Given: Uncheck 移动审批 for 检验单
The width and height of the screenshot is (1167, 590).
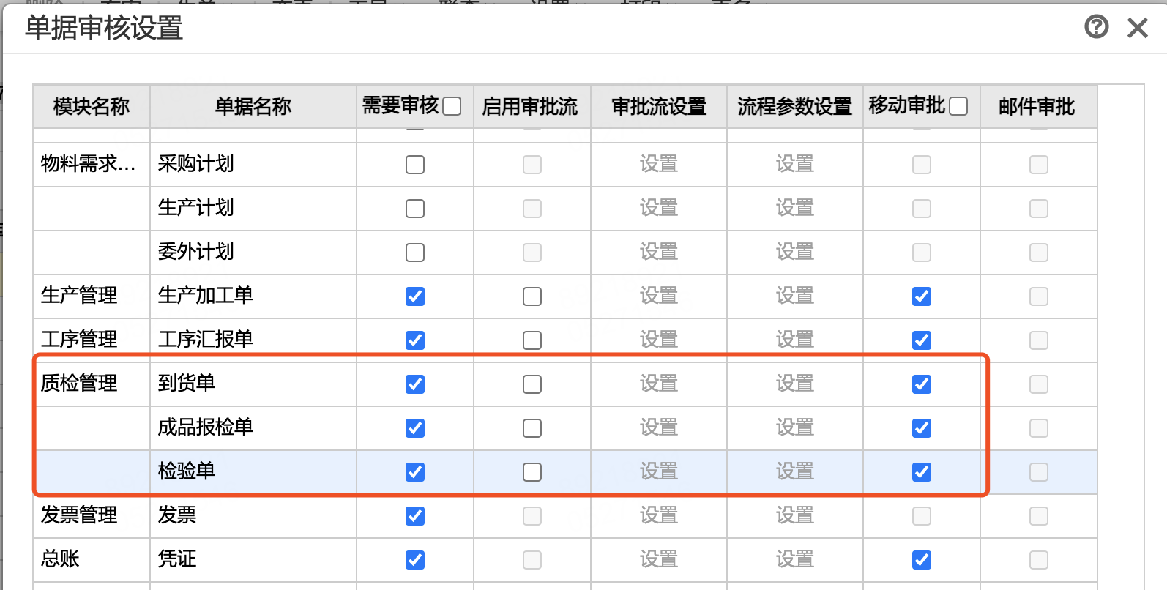Looking at the screenshot, I should (x=922, y=472).
